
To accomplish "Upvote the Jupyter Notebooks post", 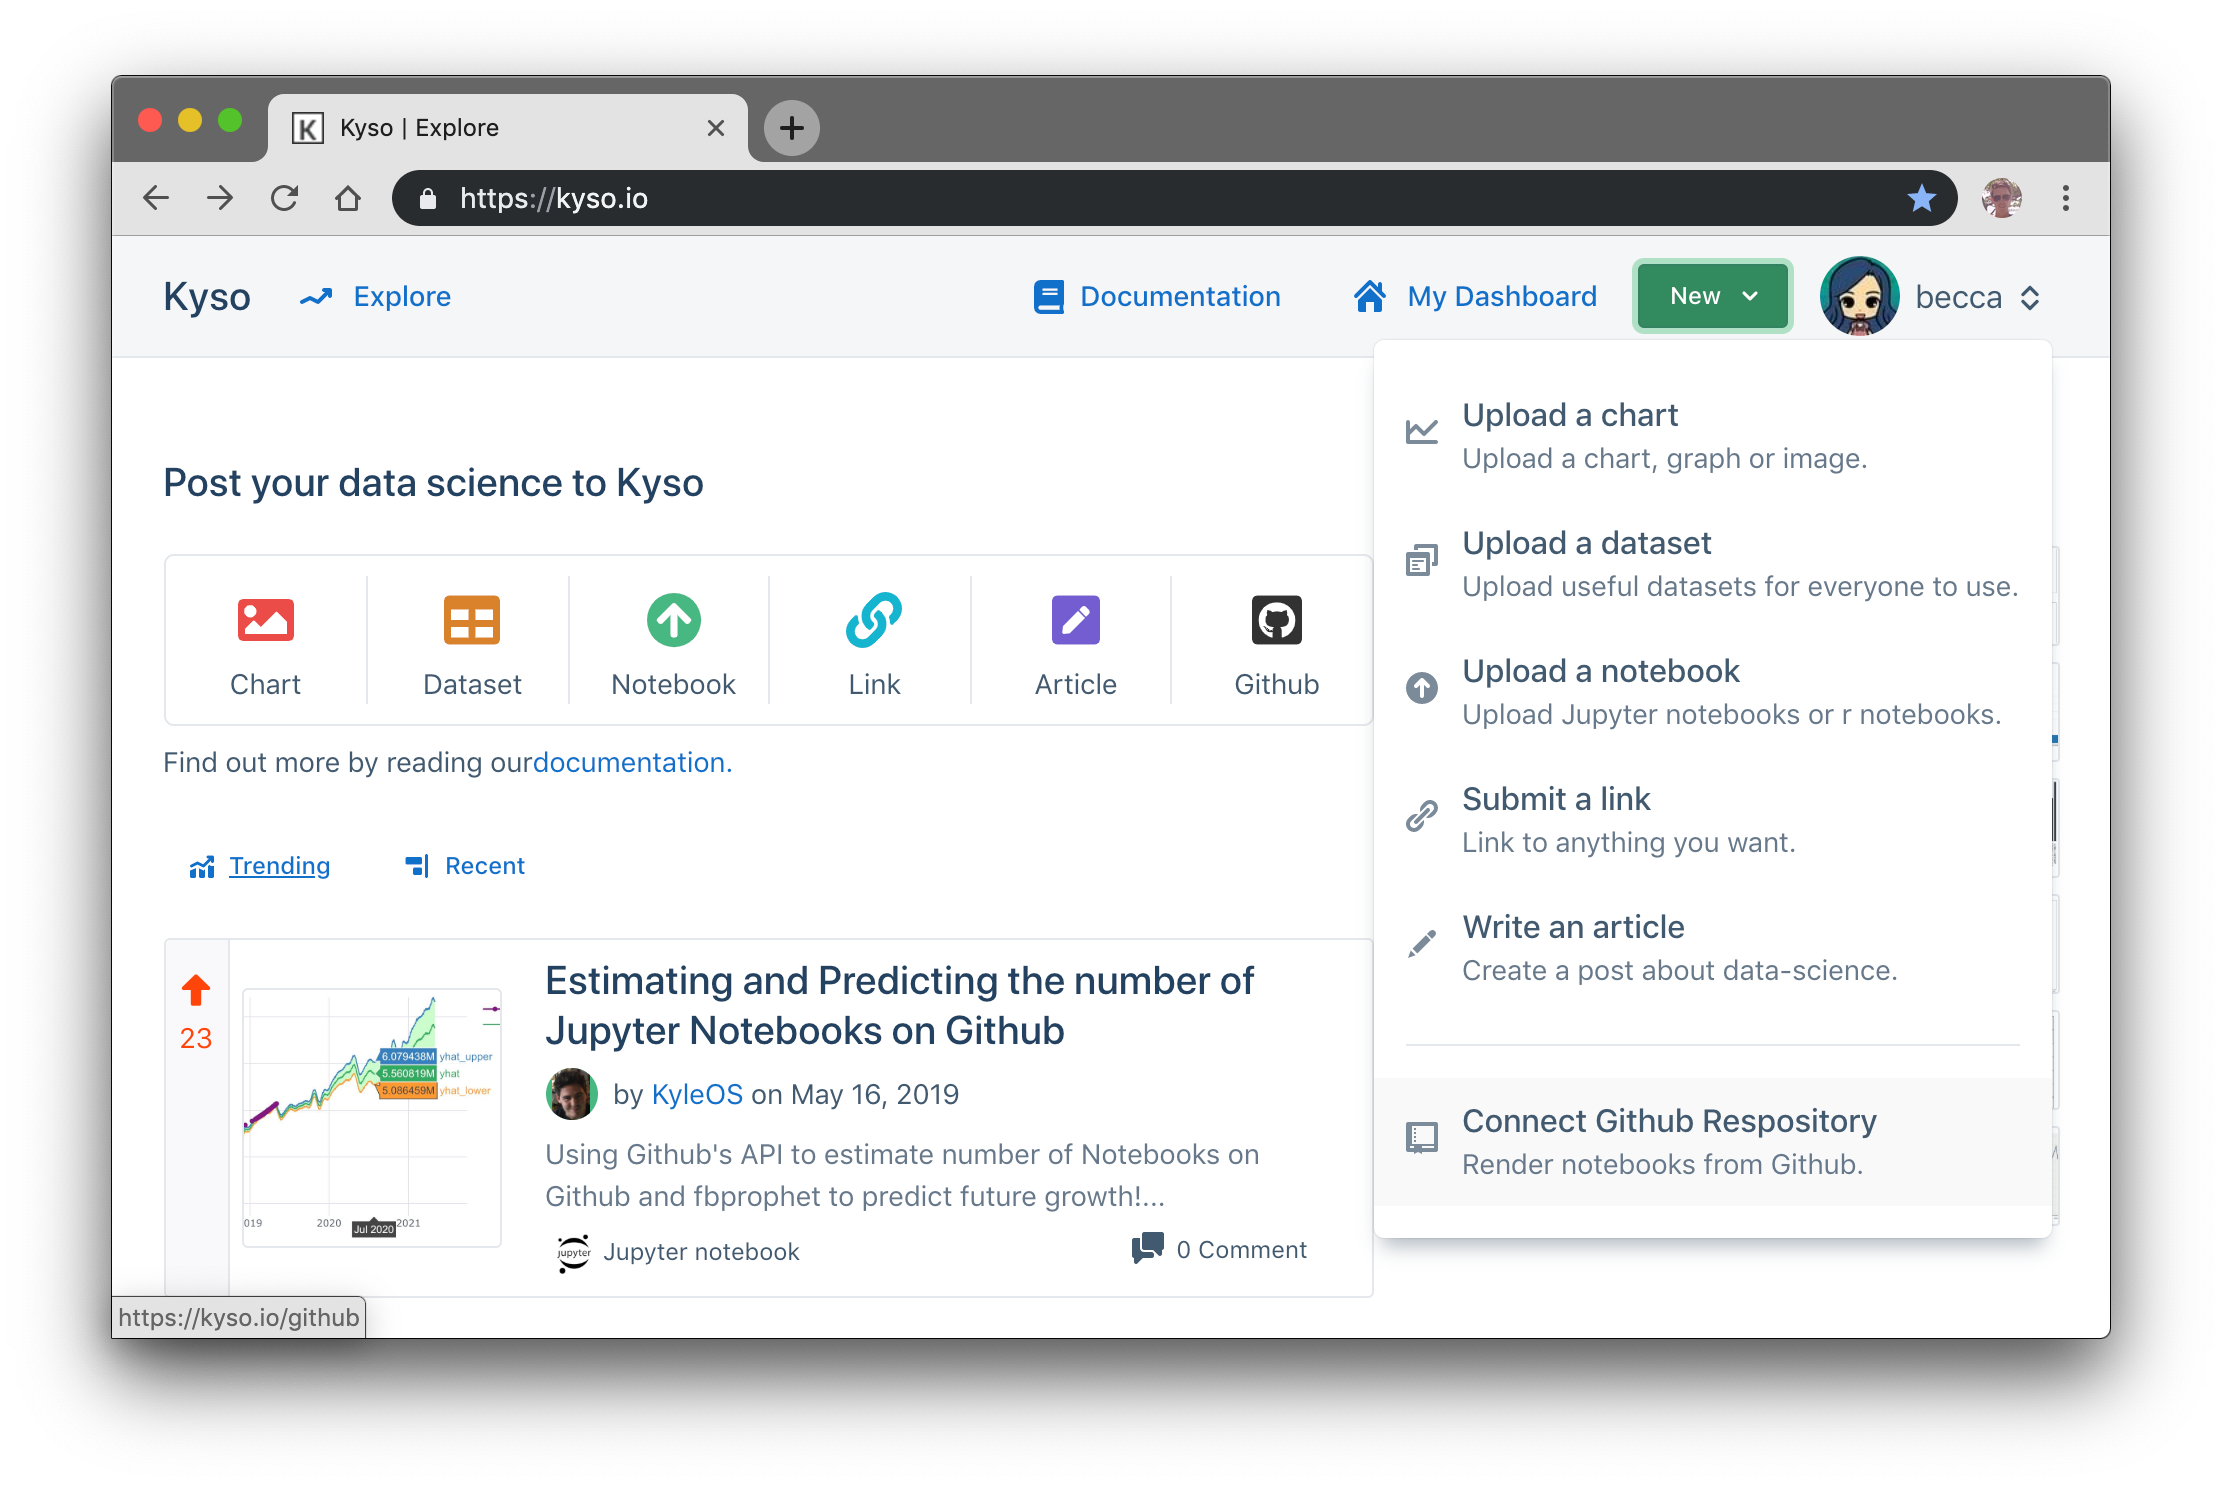I will point(195,990).
